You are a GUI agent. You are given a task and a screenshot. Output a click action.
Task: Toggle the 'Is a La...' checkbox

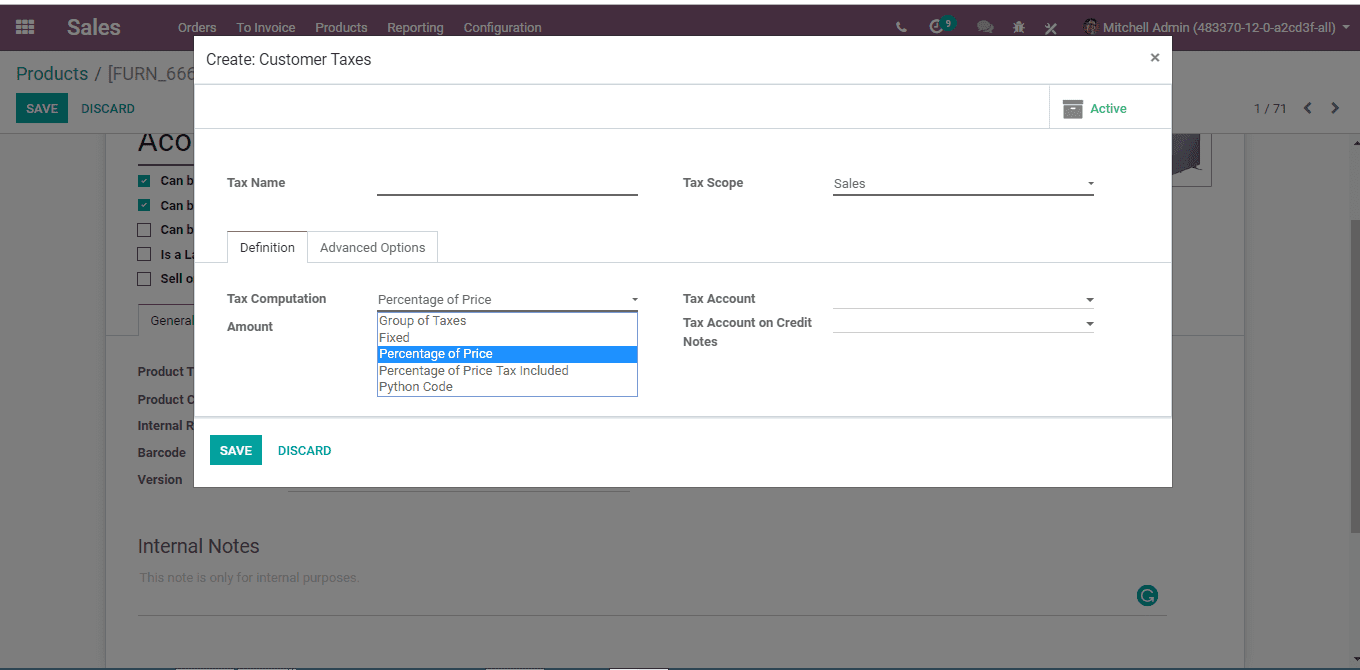pyautogui.click(x=144, y=254)
